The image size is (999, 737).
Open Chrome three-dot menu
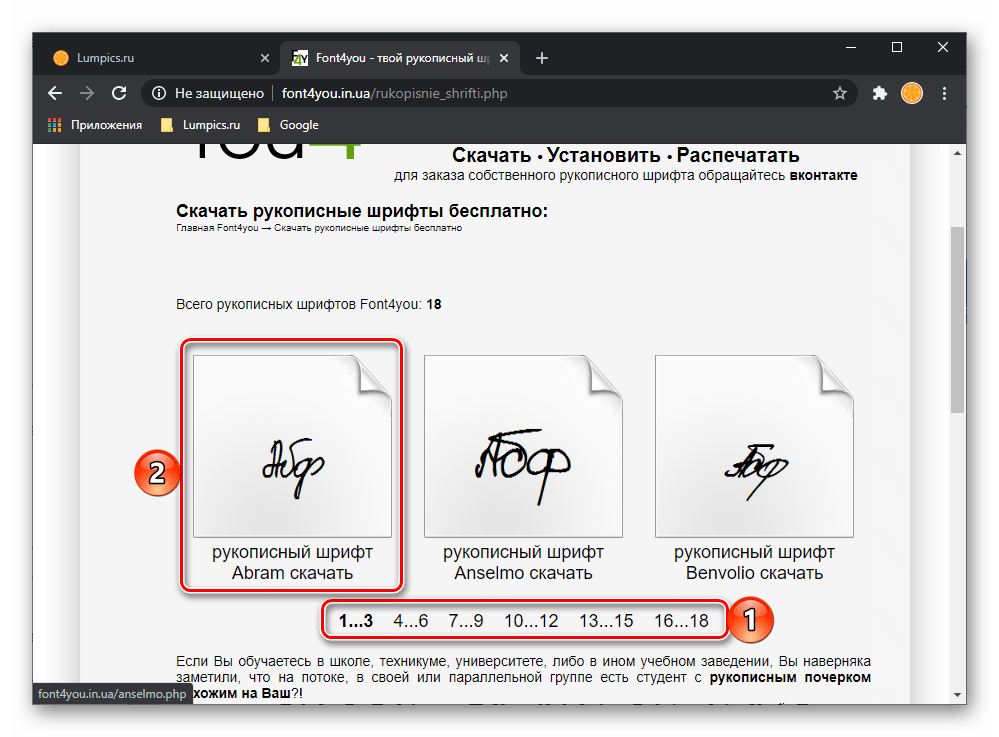point(945,93)
